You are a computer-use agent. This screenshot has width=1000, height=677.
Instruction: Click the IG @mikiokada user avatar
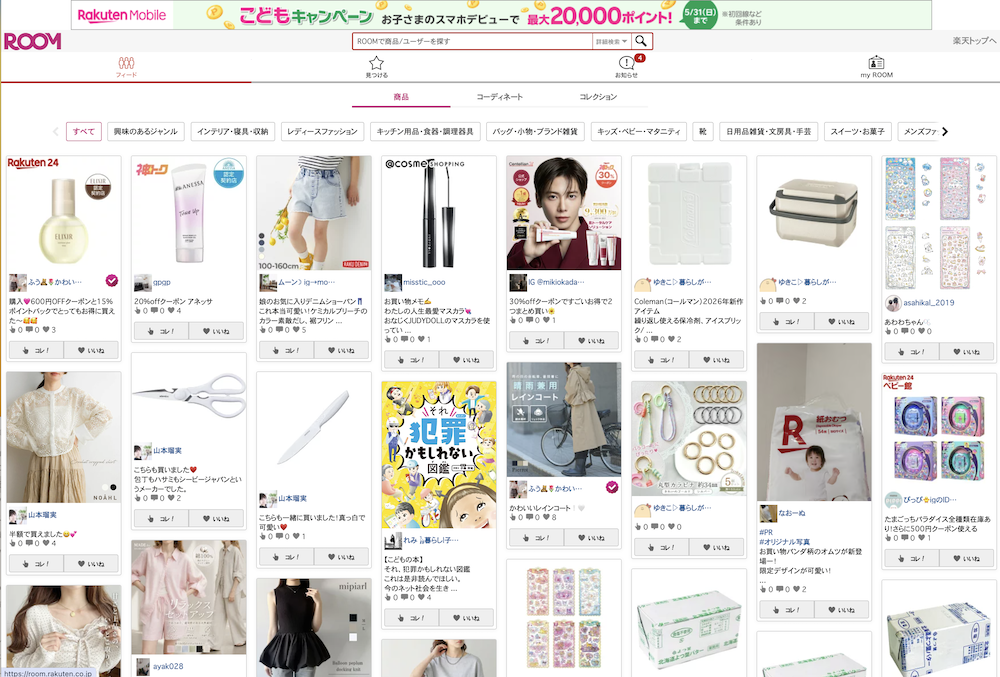[x=518, y=282]
